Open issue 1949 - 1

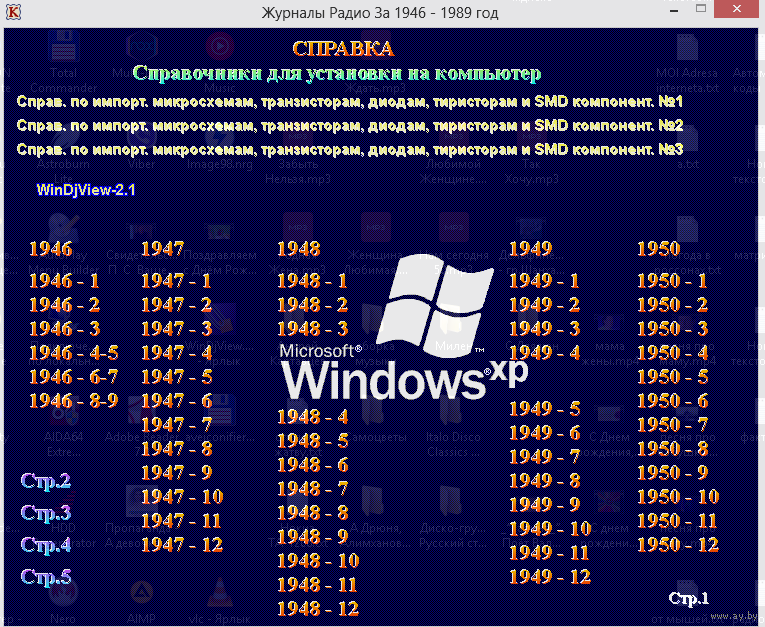[x=544, y=281]
